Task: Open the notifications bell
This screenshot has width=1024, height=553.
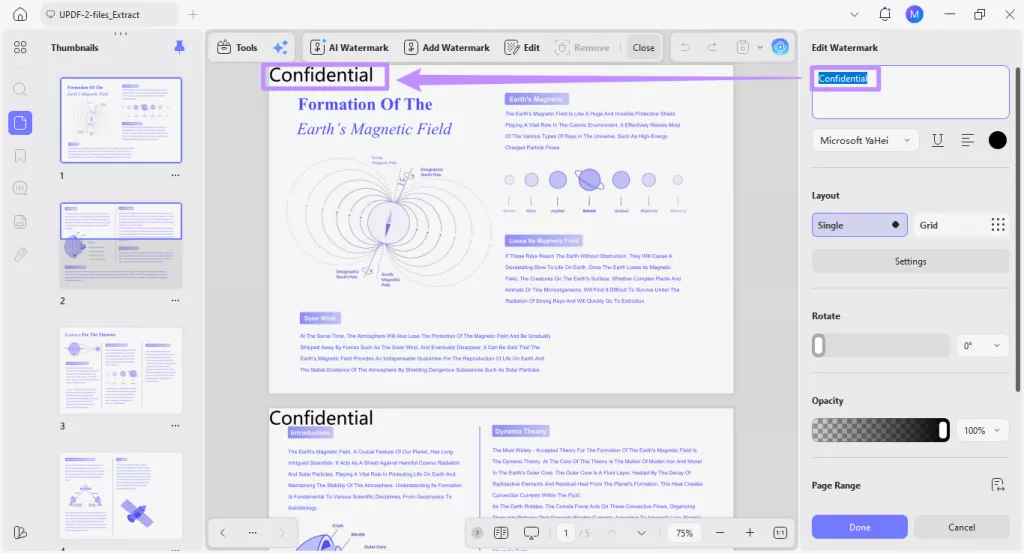Action: pyautogui.click(x=884, y=14)
